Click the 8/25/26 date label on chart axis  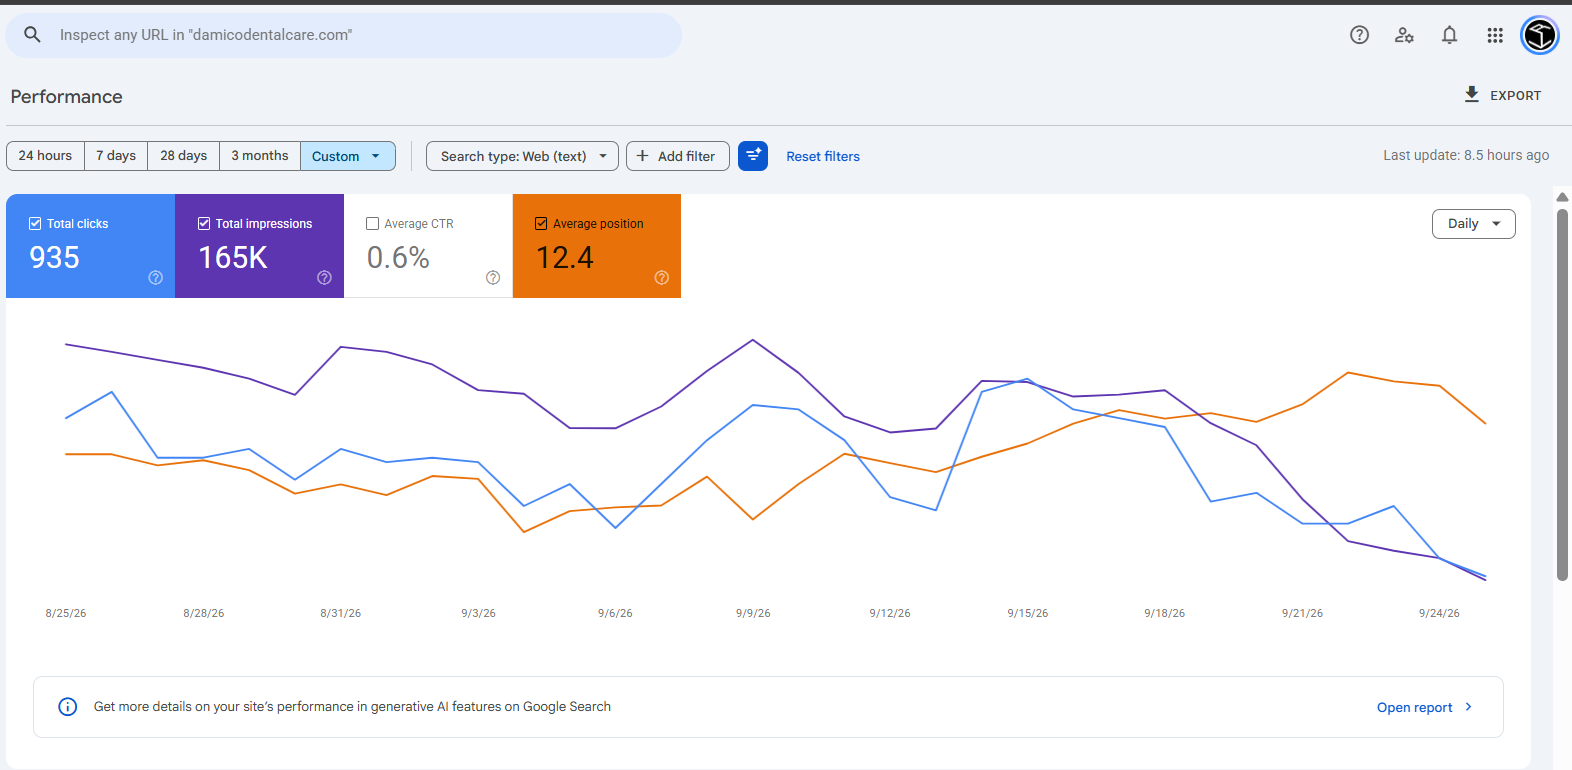pos(66,613)
